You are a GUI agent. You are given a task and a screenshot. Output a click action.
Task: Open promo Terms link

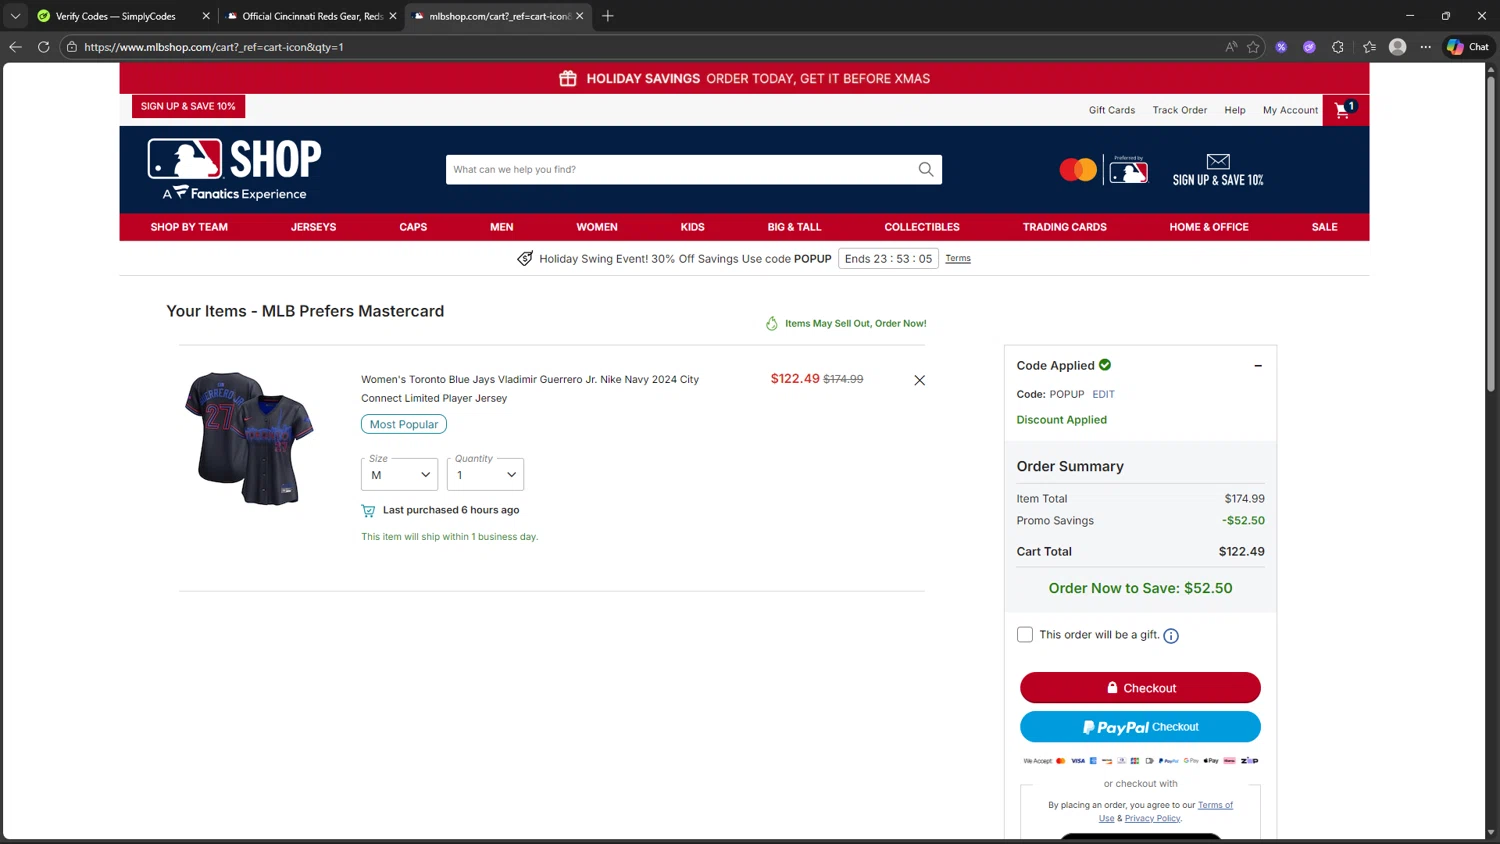(x=958, y=258)
